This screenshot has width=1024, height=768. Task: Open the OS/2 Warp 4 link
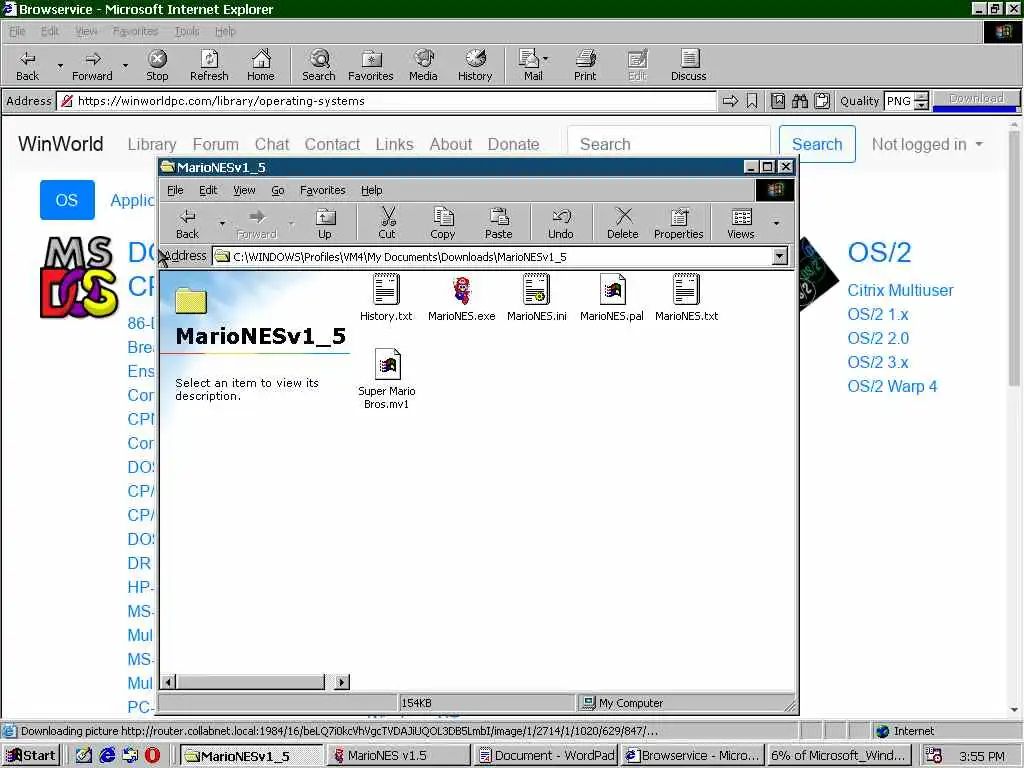(892, 387)
